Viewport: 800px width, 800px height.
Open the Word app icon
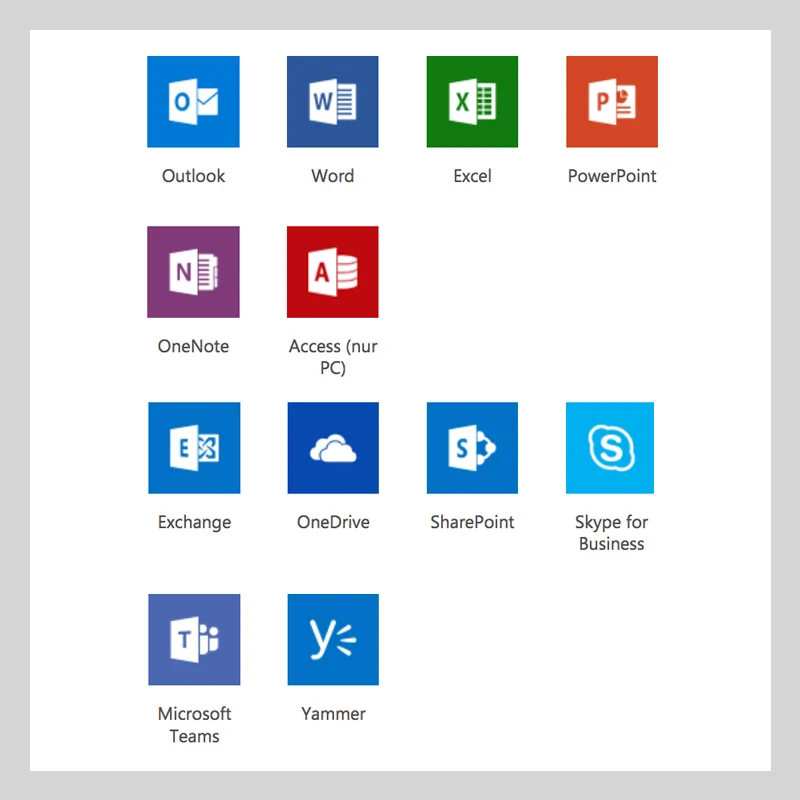tap(333, 102)
